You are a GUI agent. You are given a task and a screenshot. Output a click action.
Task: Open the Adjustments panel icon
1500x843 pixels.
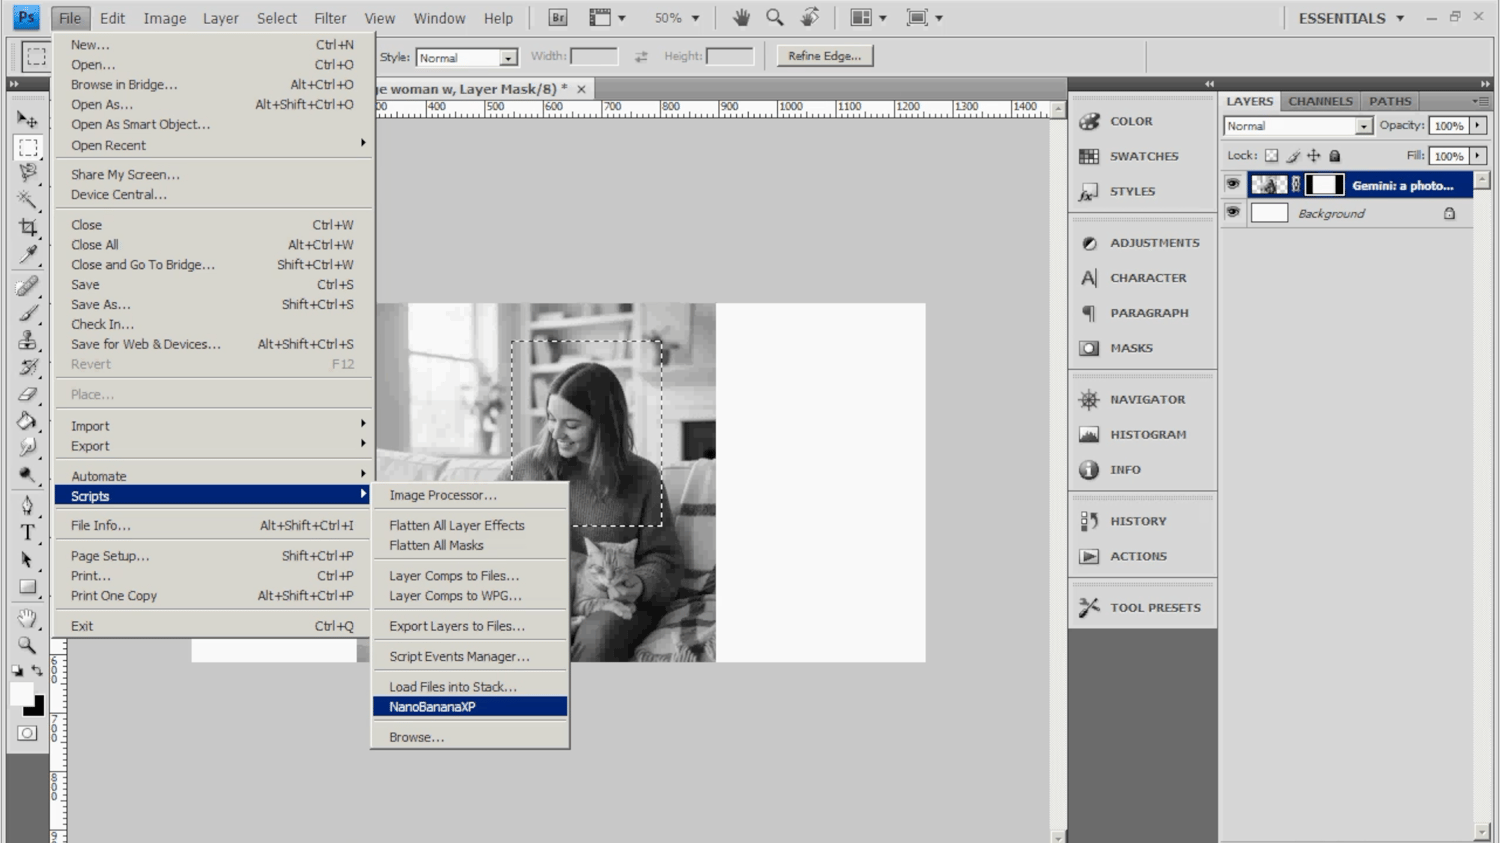click(x=1089, y=243)
